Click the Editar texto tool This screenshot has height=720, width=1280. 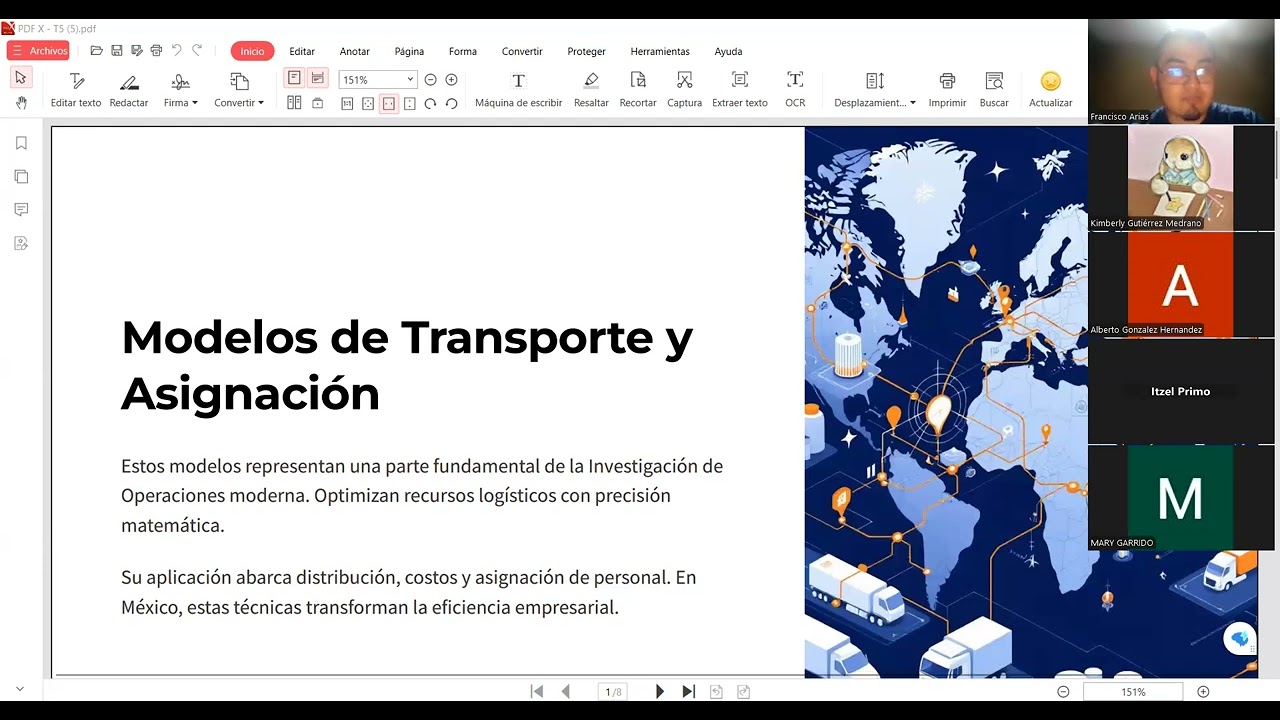(x=76, y=90)
